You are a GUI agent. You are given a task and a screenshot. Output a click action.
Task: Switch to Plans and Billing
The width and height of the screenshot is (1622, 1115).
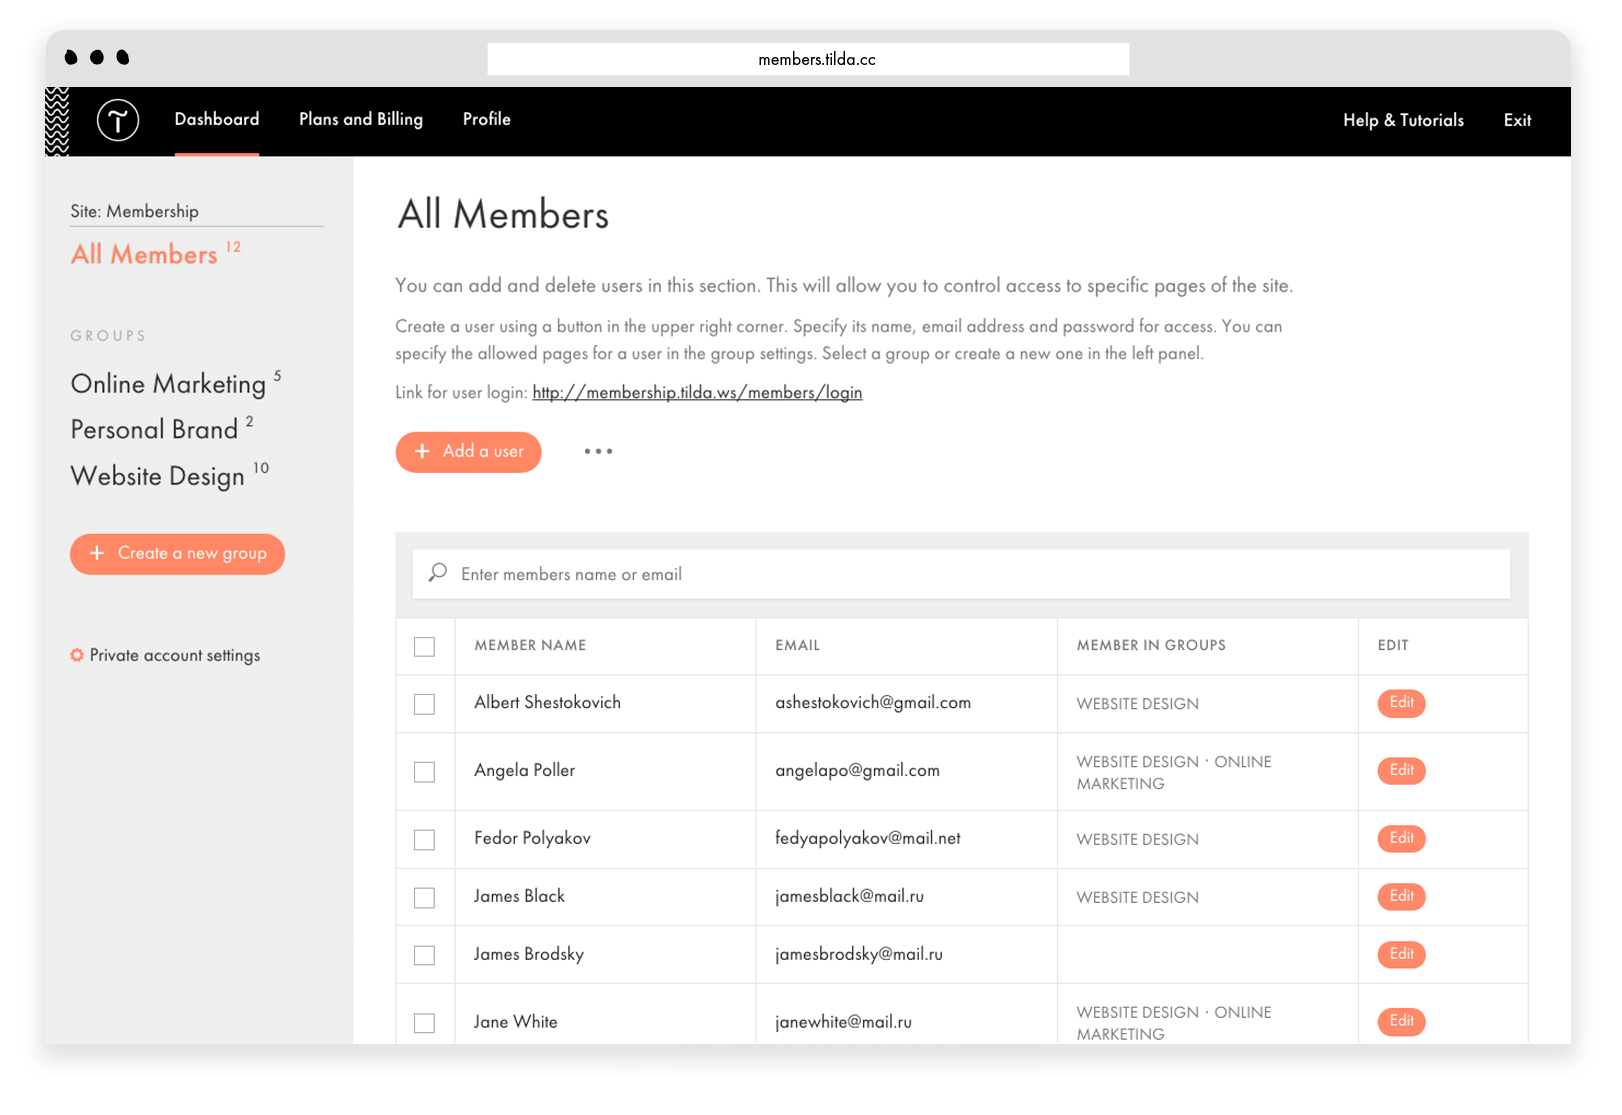pos(360,119)
